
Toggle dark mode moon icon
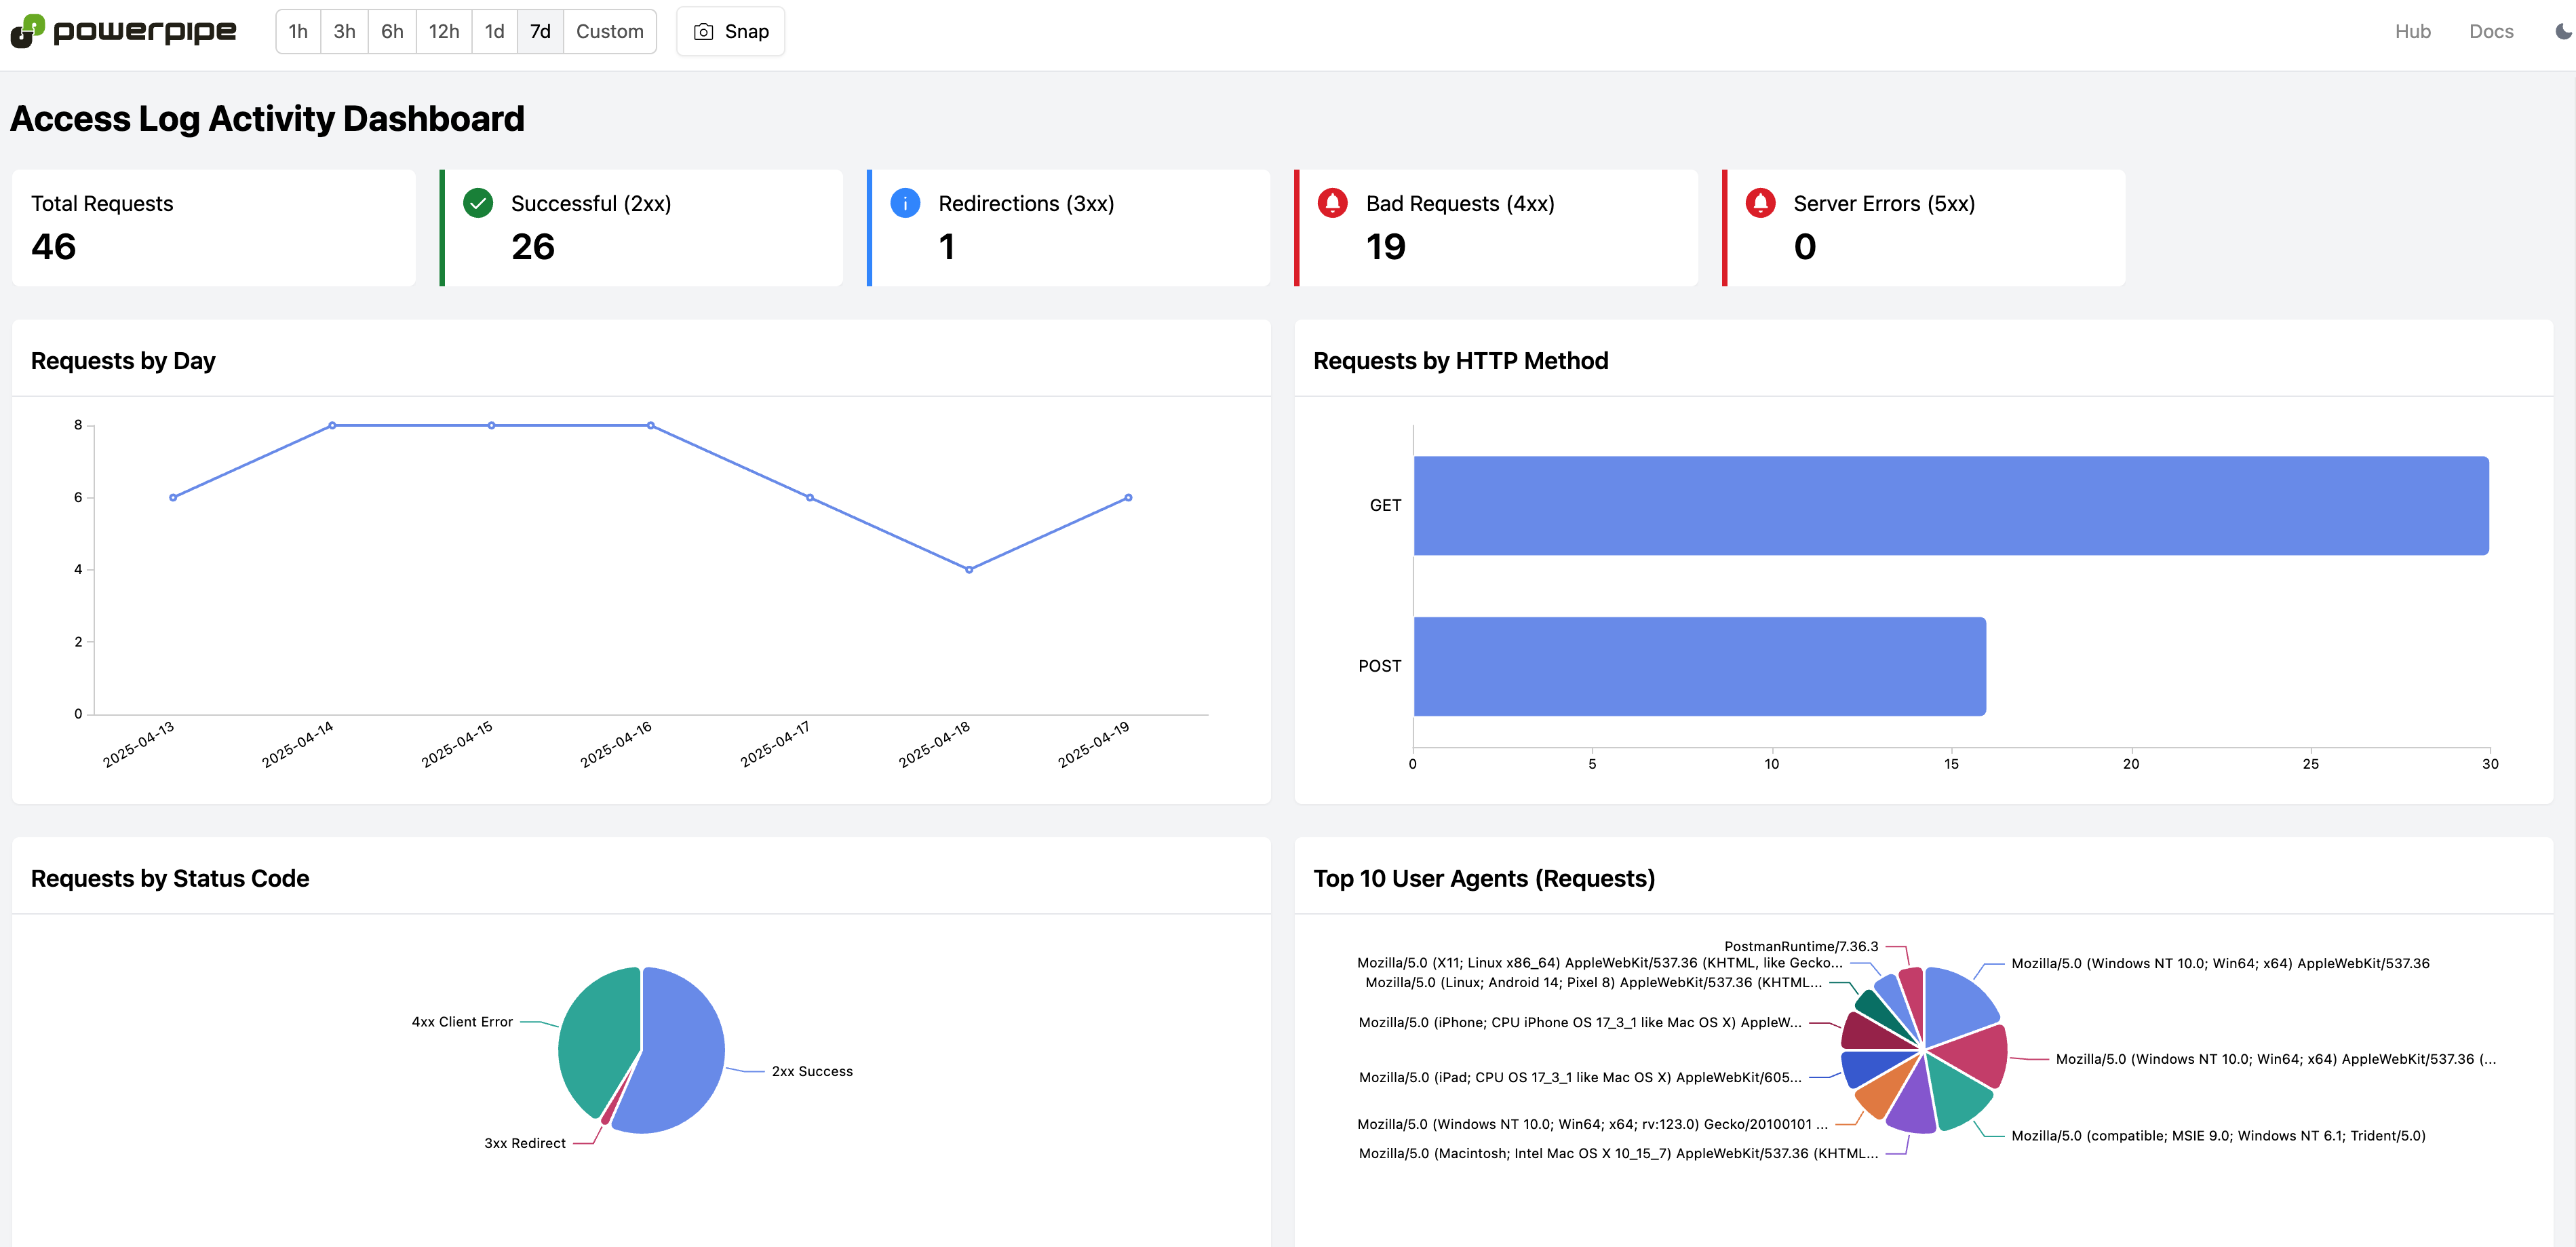2563,31
